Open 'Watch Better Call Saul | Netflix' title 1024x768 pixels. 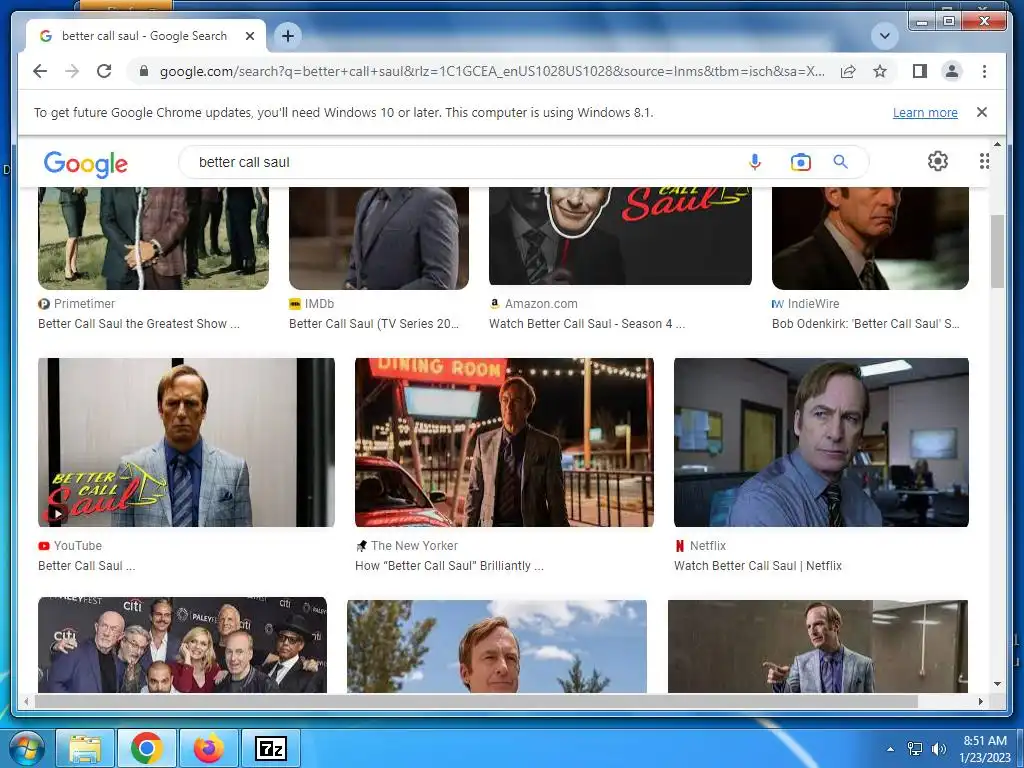[758, 566]
